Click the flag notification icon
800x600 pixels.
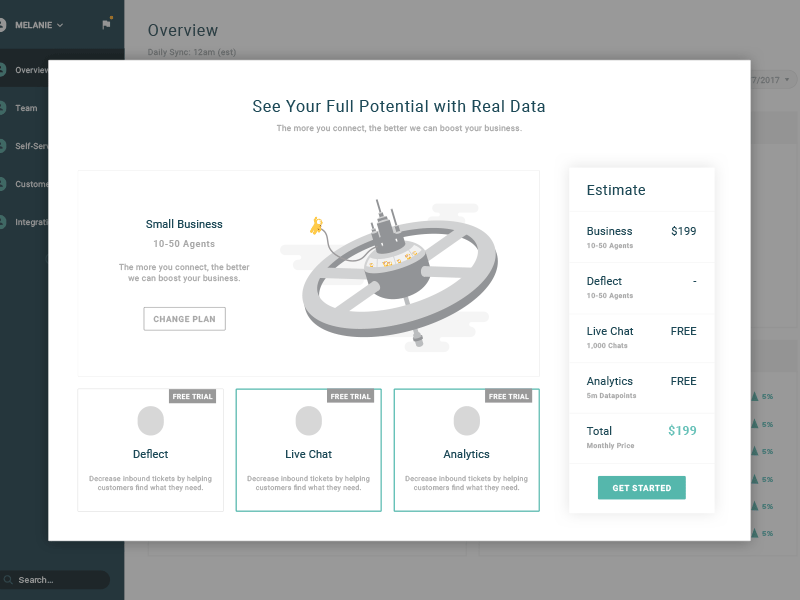pos(106,24)
